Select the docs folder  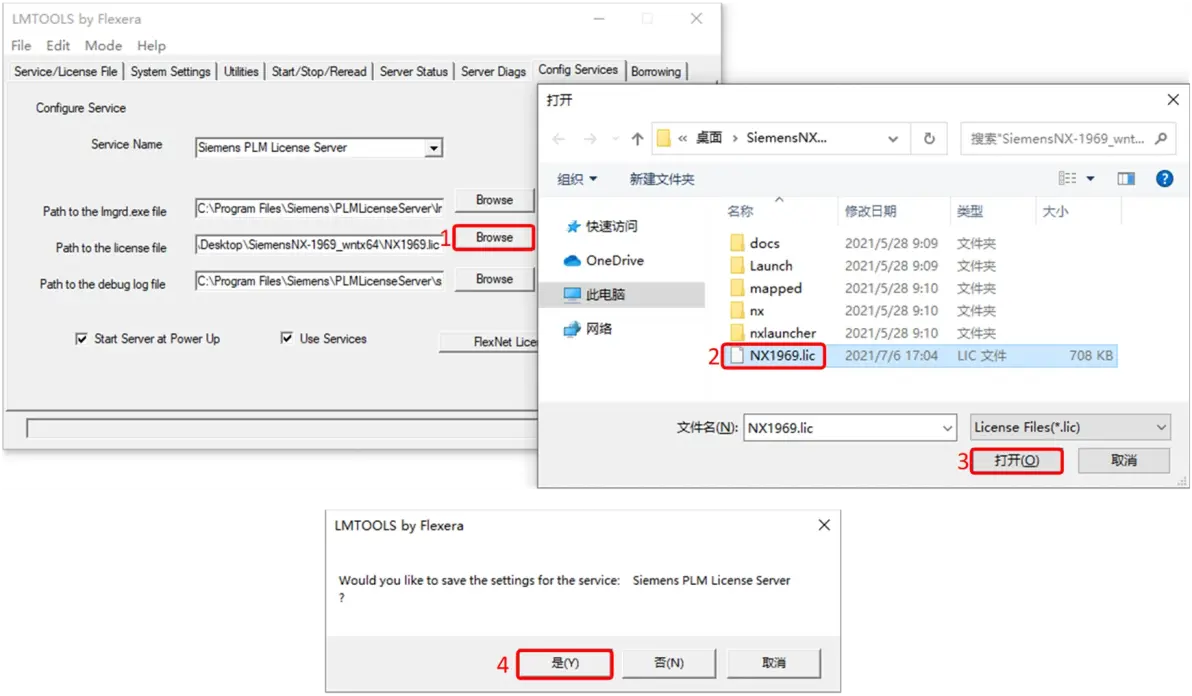click(764, 243)
